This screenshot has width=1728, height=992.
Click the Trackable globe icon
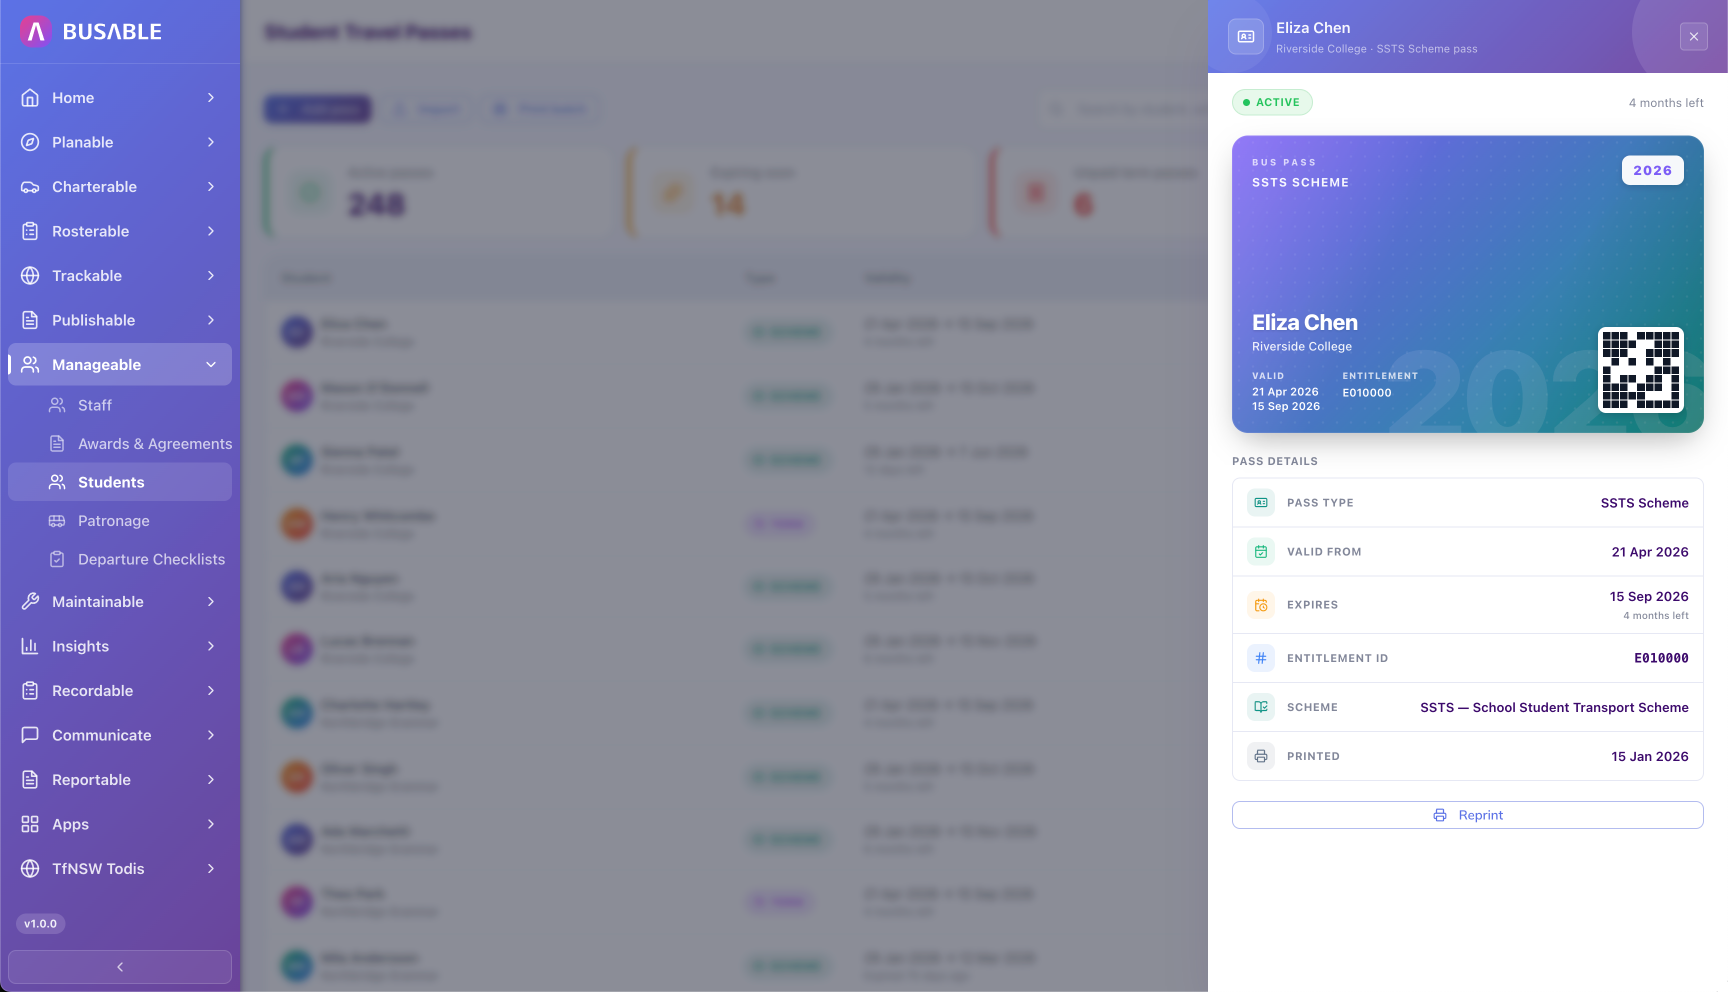pyautogui.click(x=30, y=276)
